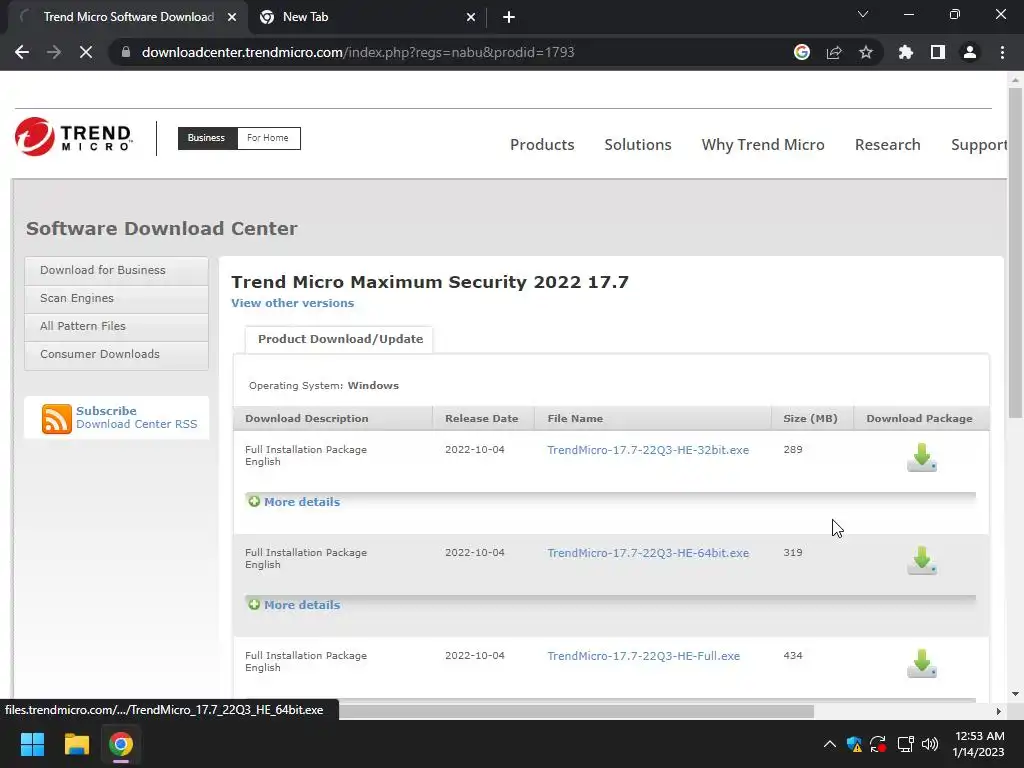Switch to the New Tab browser tab
This screenshot has width=1024, height=768.
pos(366,18)
